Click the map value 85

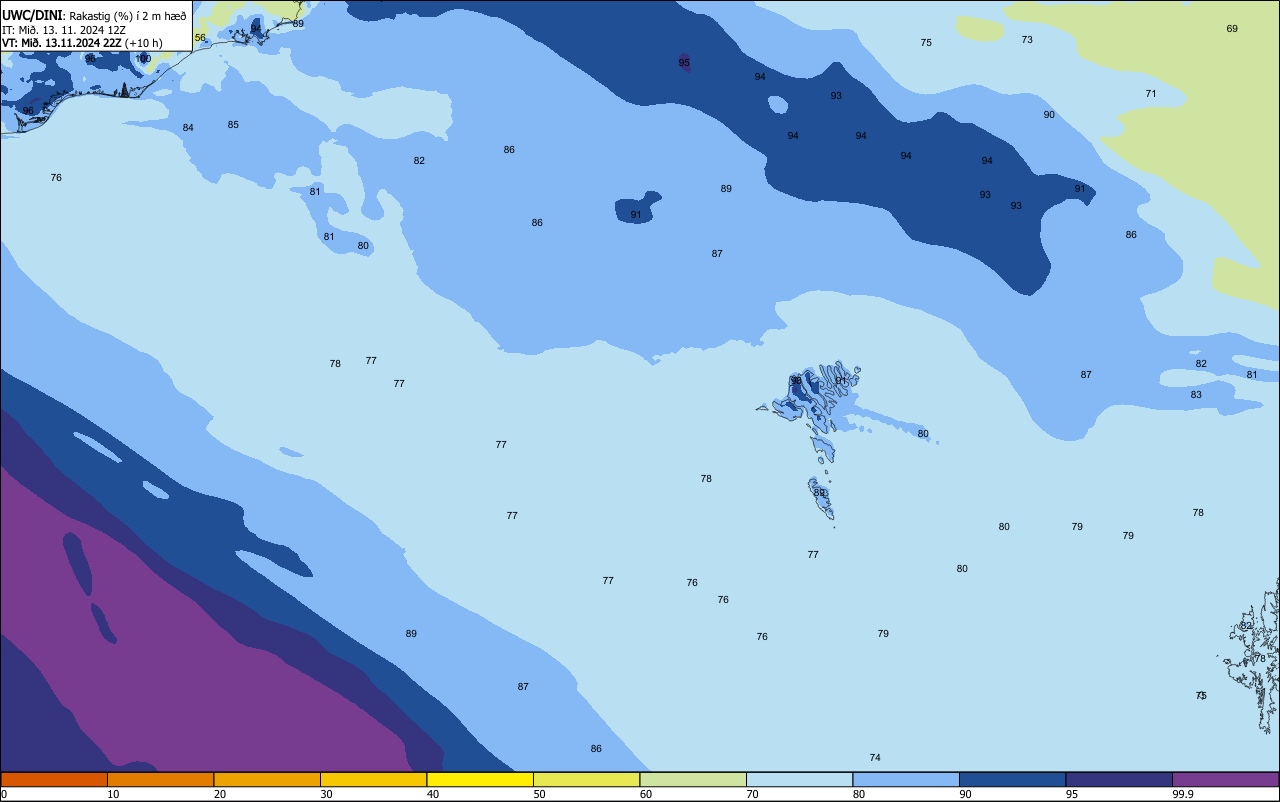tap(233, 125)
